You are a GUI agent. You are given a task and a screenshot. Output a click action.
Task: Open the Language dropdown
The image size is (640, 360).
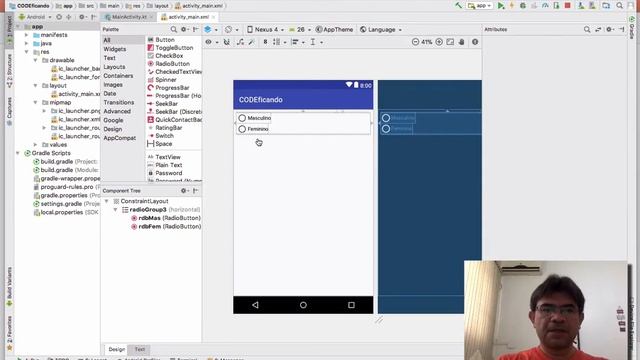[380, 29]
